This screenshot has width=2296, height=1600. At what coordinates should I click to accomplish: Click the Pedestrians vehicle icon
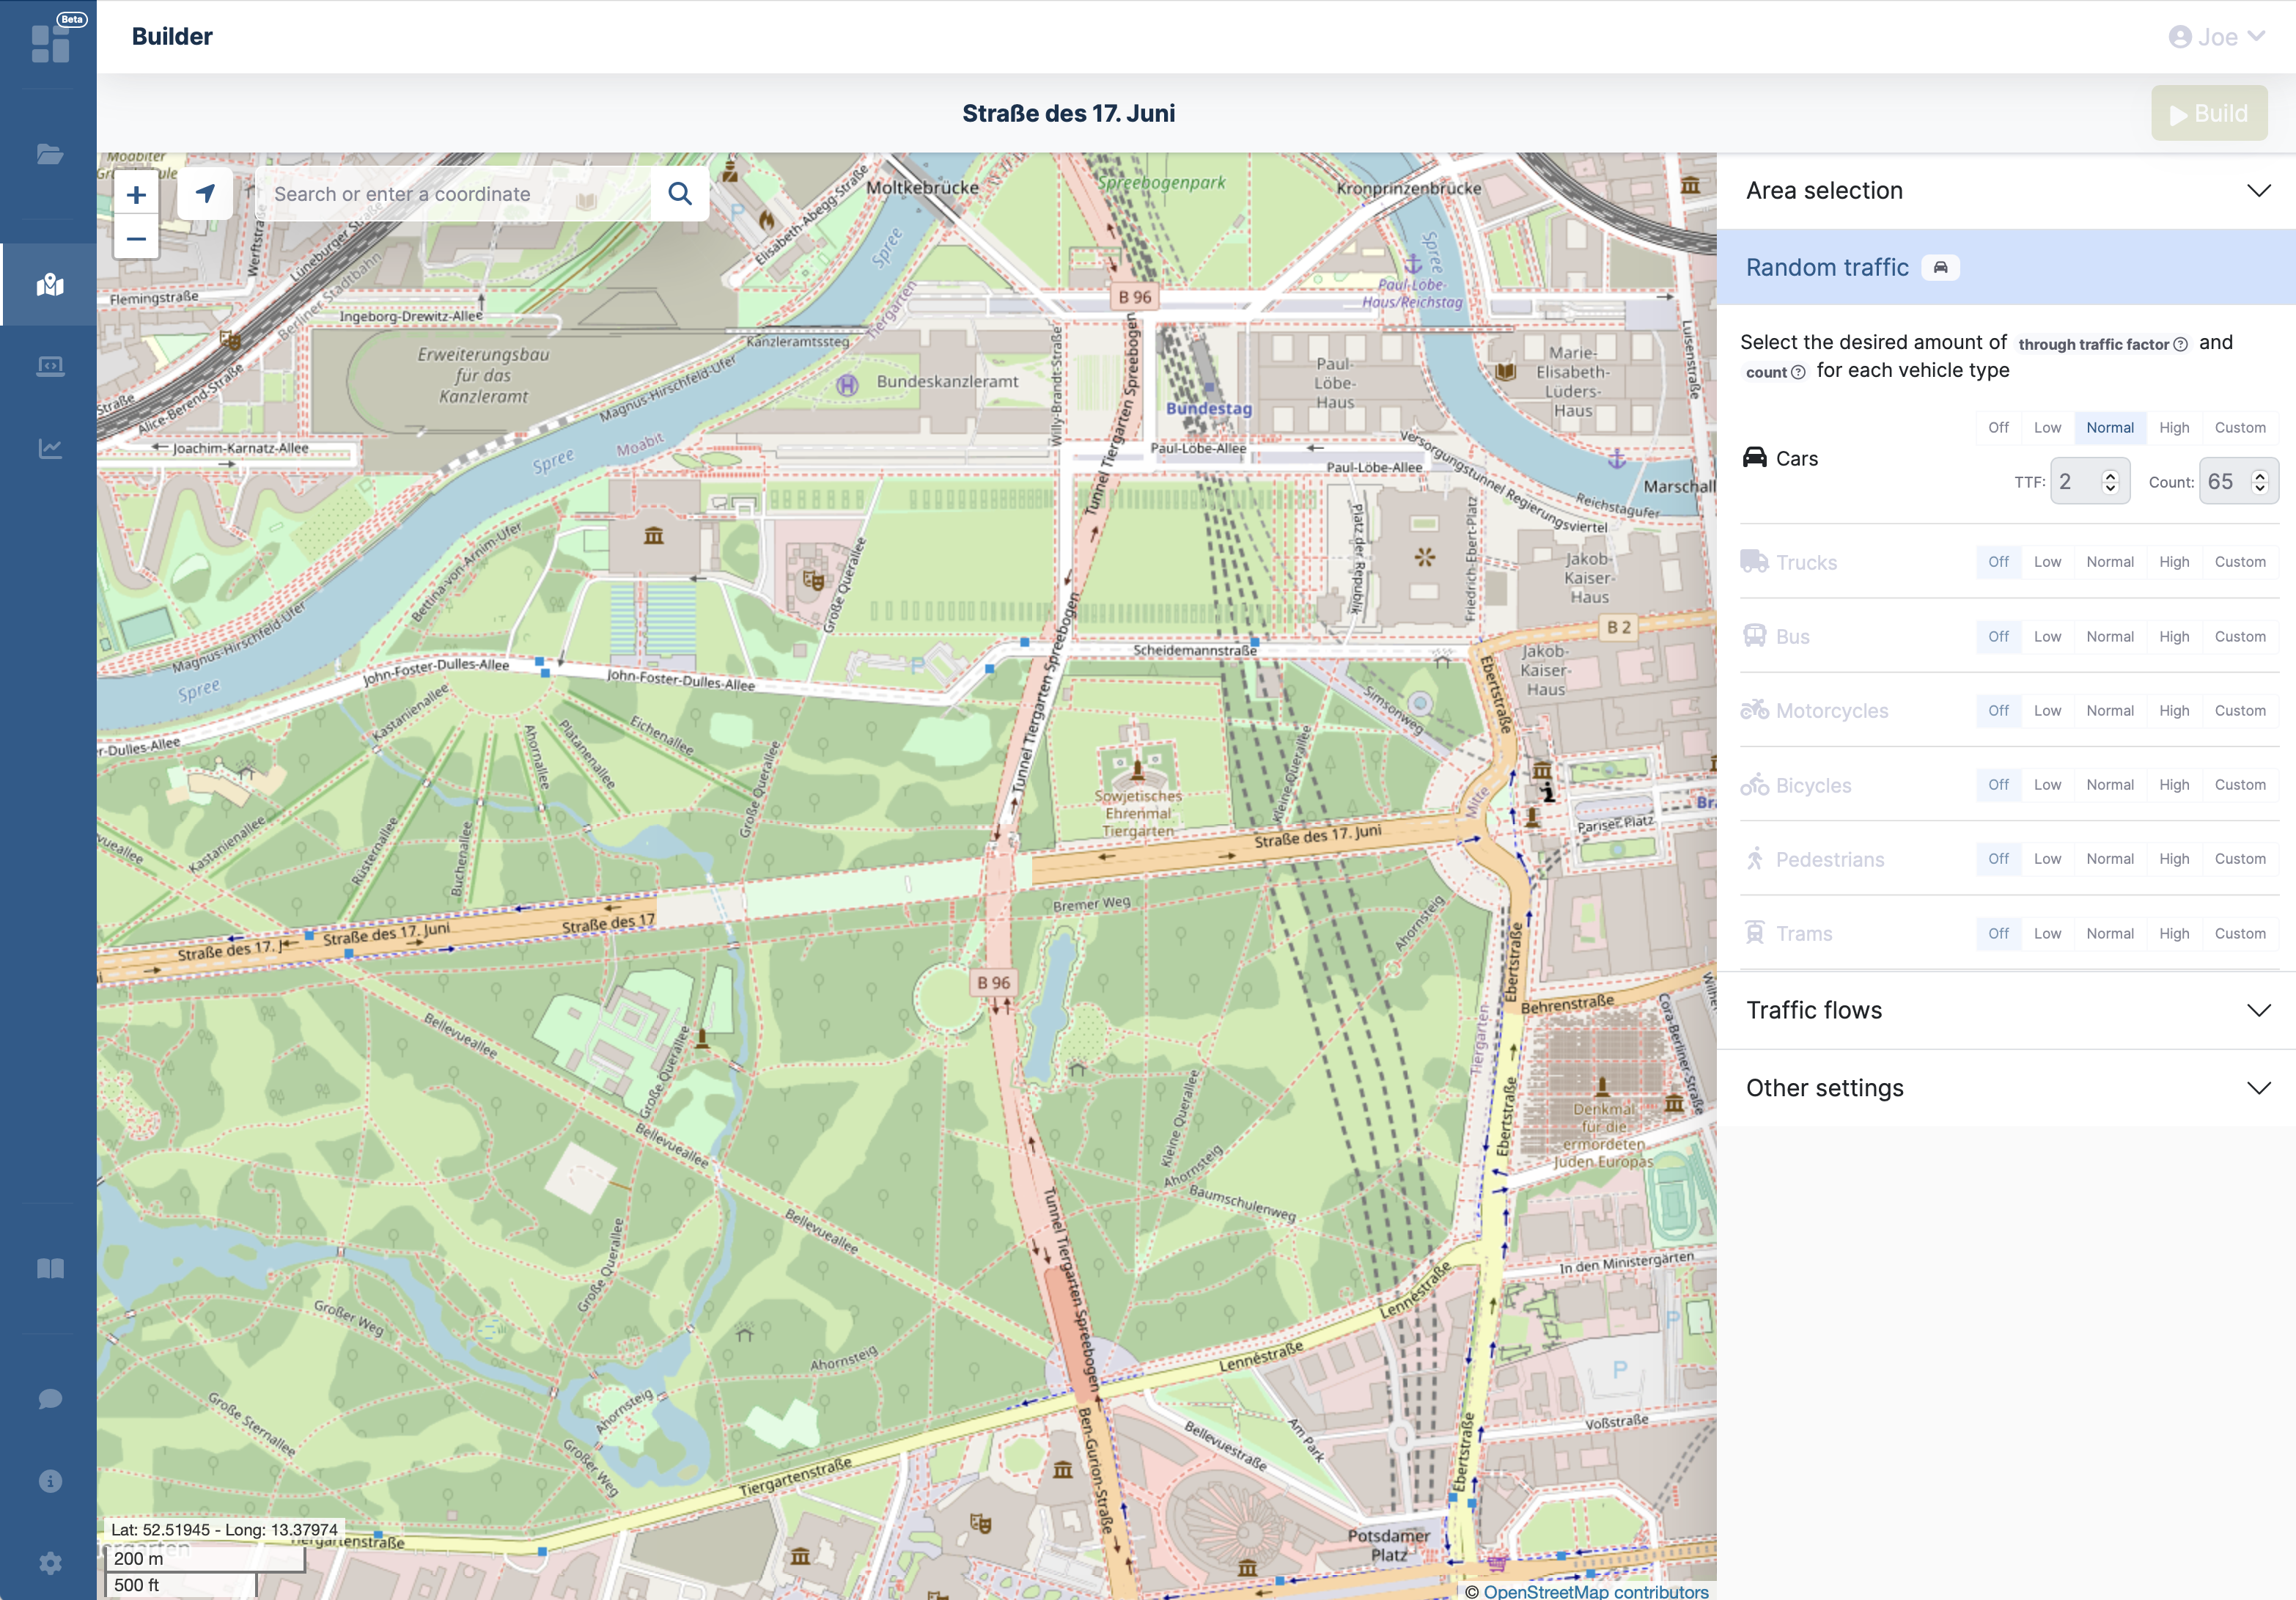tap(1755, 858)
